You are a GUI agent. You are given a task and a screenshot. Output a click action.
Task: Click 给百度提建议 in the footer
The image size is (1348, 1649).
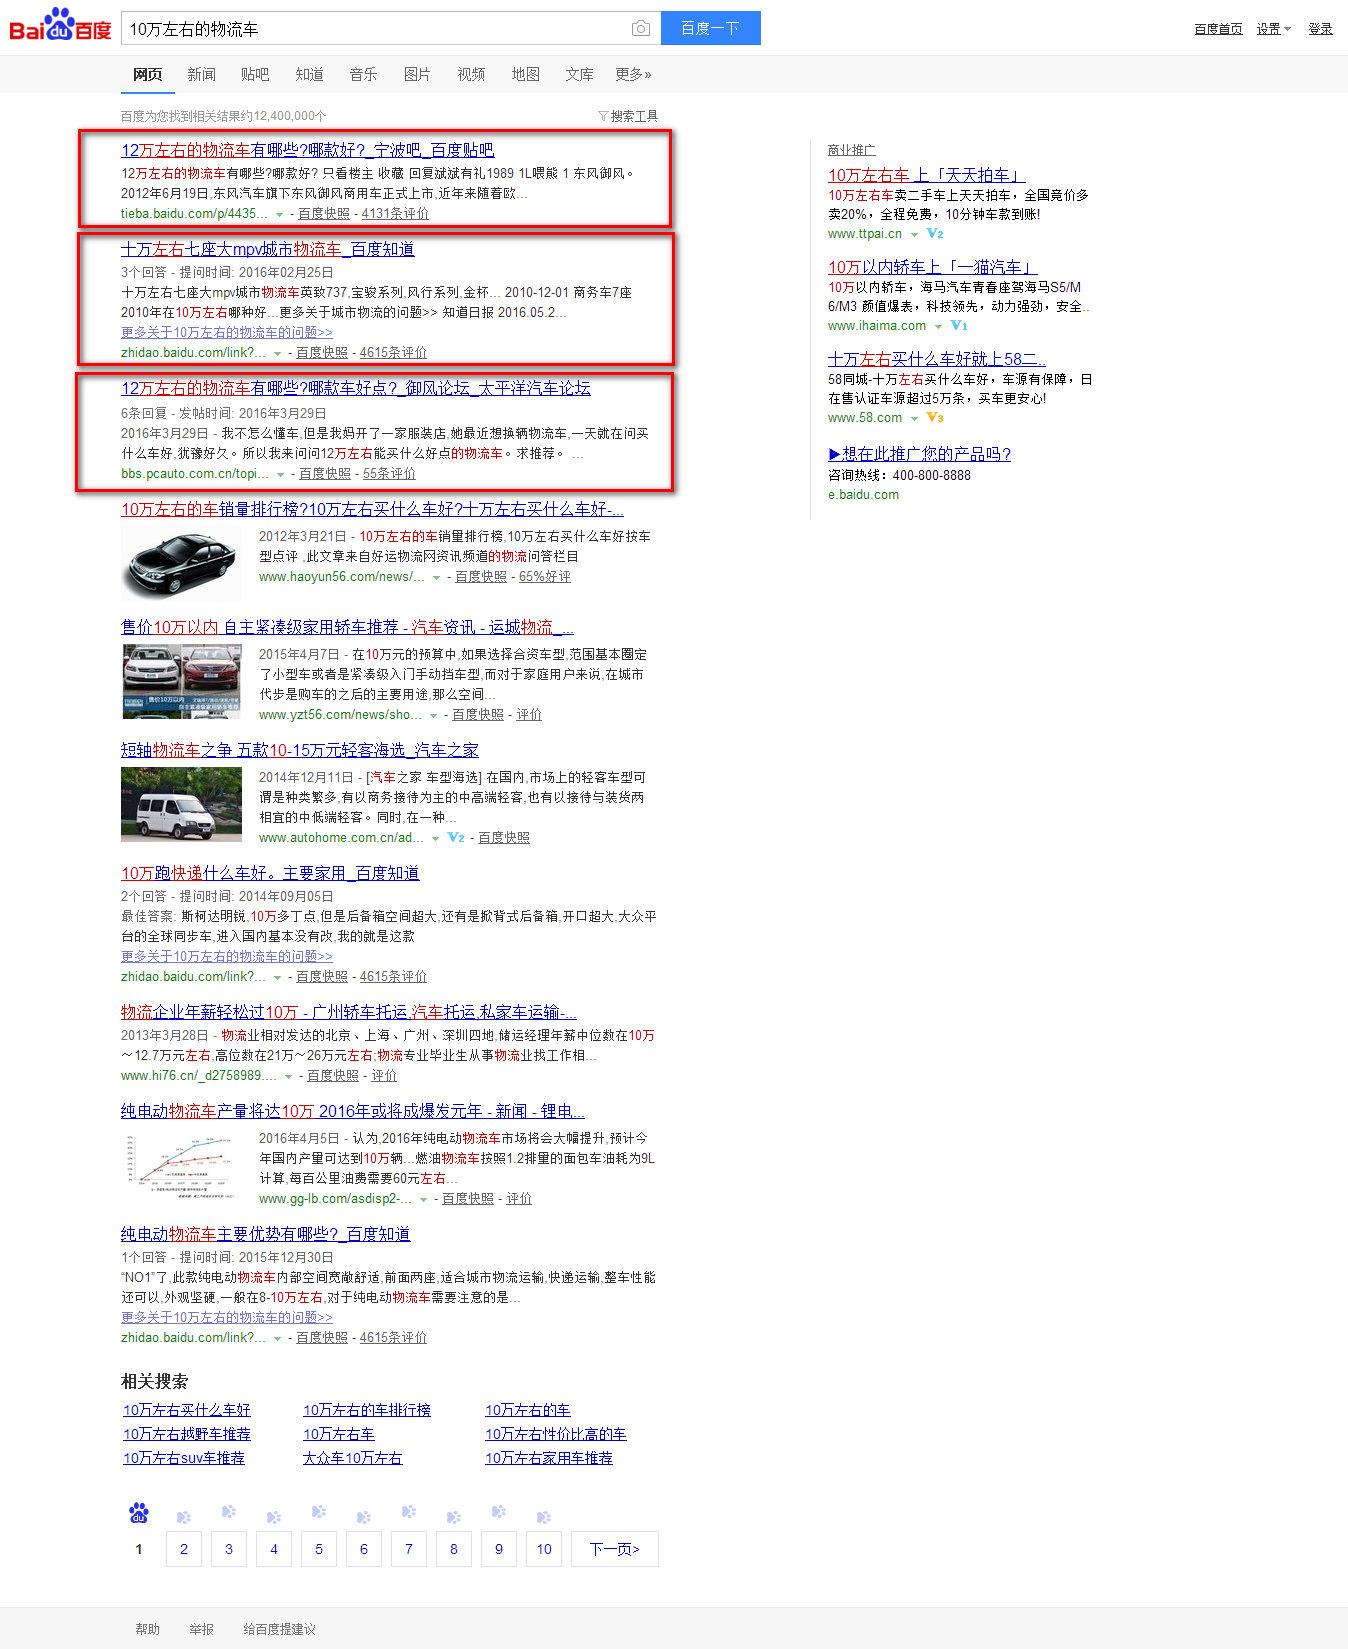tap(279, 1629)
